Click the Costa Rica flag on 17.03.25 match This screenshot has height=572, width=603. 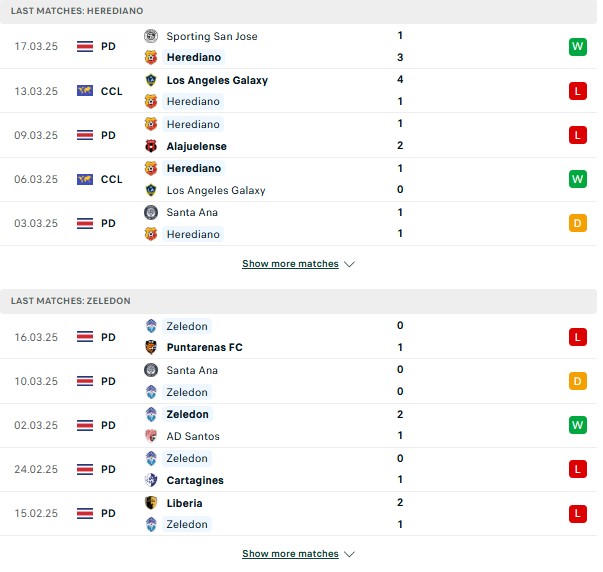point(85,47)
